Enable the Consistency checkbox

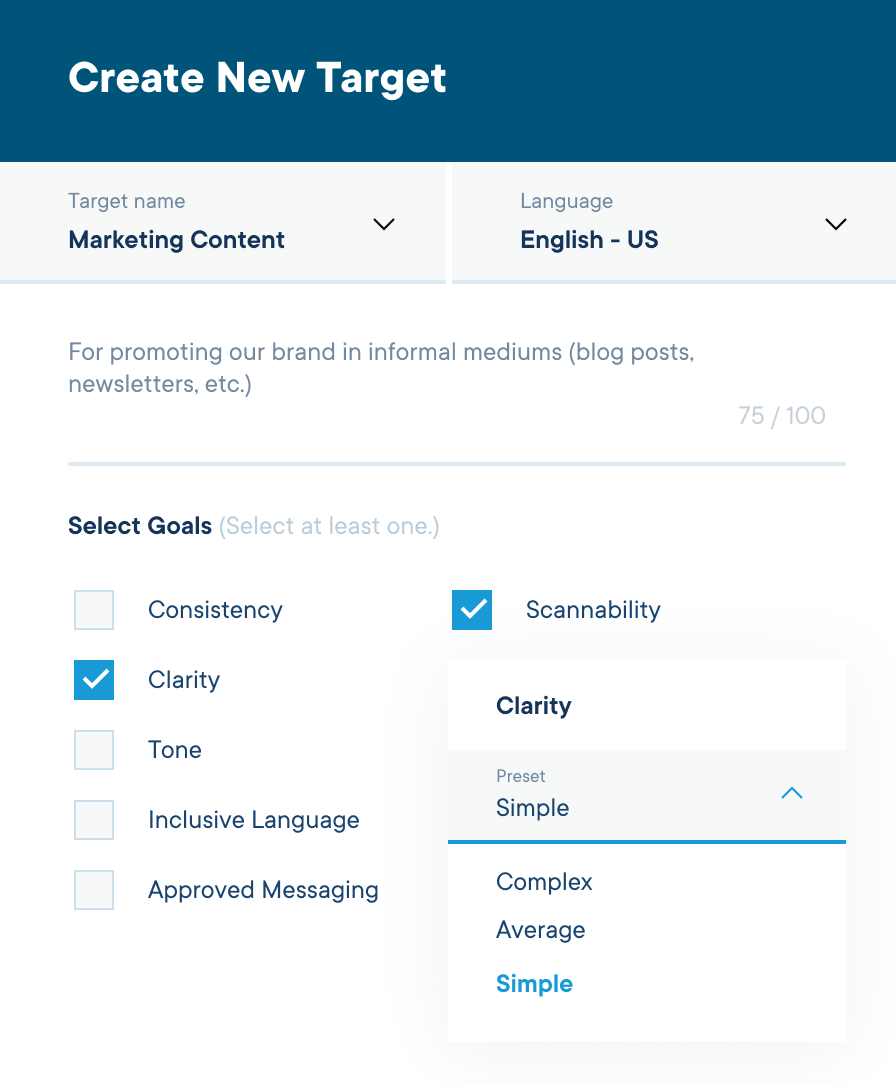click(94, 610)
